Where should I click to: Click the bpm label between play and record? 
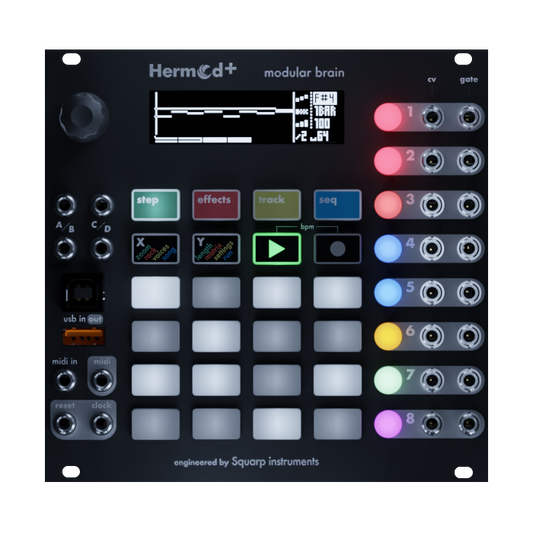point(307,227)
